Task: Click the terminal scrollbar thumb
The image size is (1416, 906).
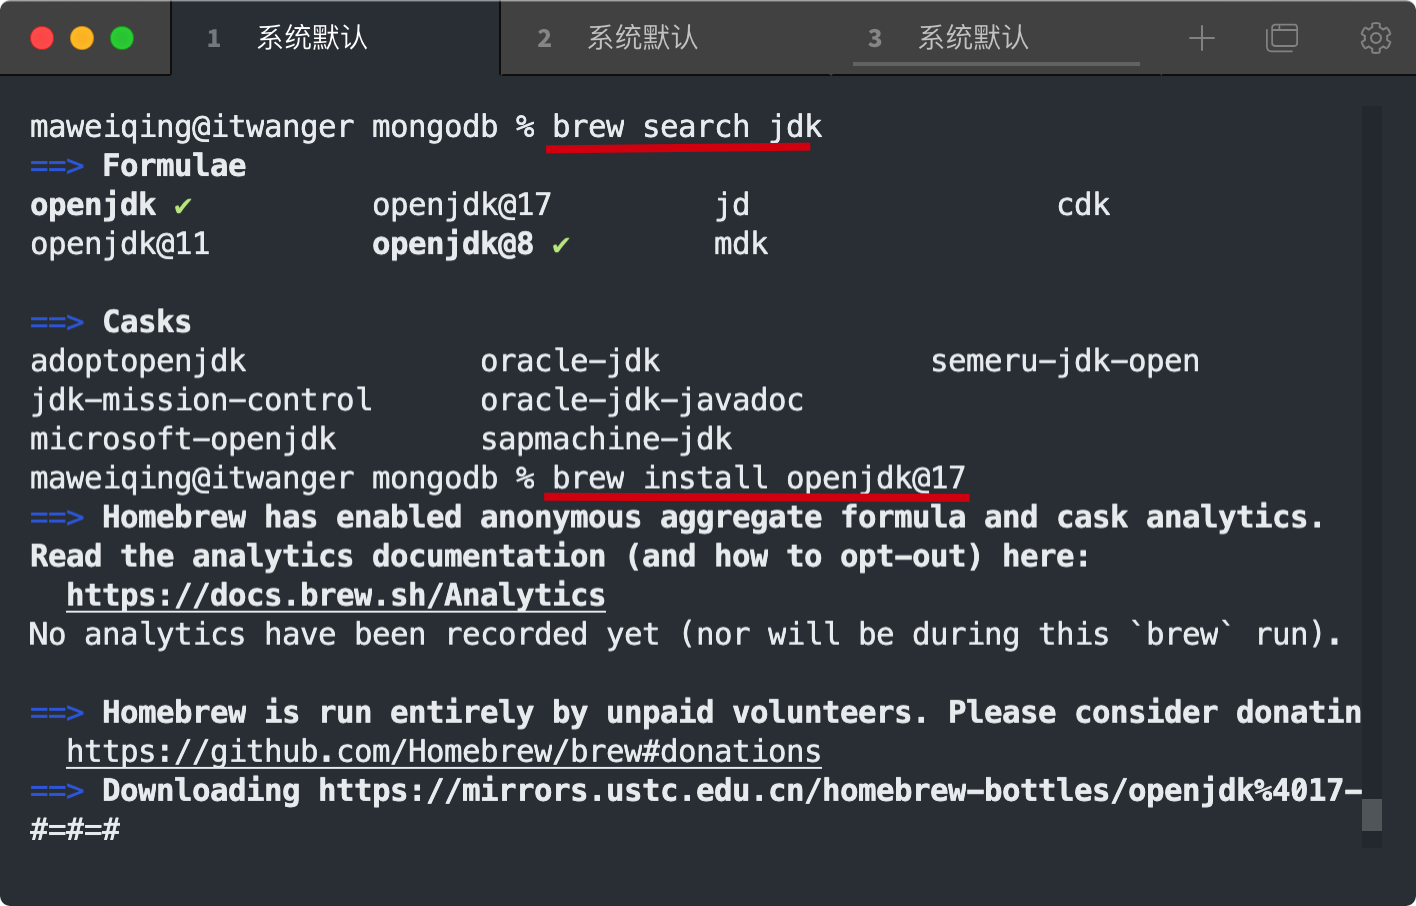Action: (x=1372, y=815)
